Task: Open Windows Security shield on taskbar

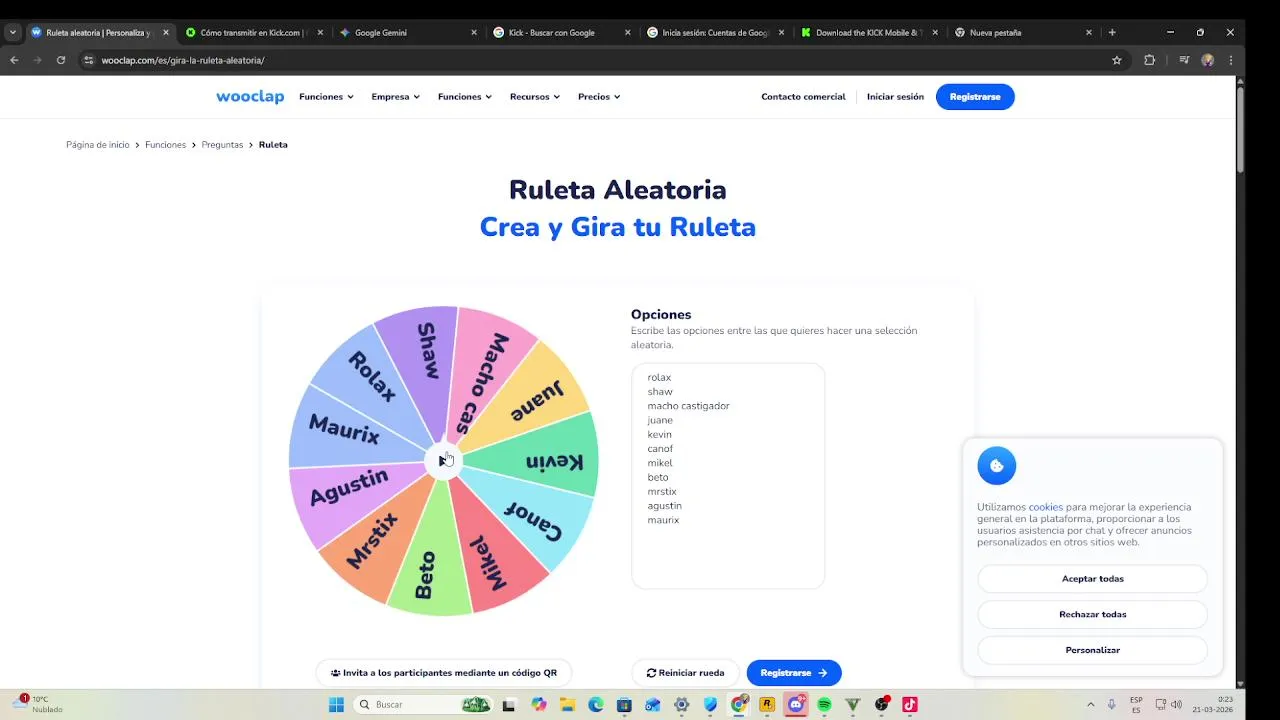Action: click(x=710, y=704)
